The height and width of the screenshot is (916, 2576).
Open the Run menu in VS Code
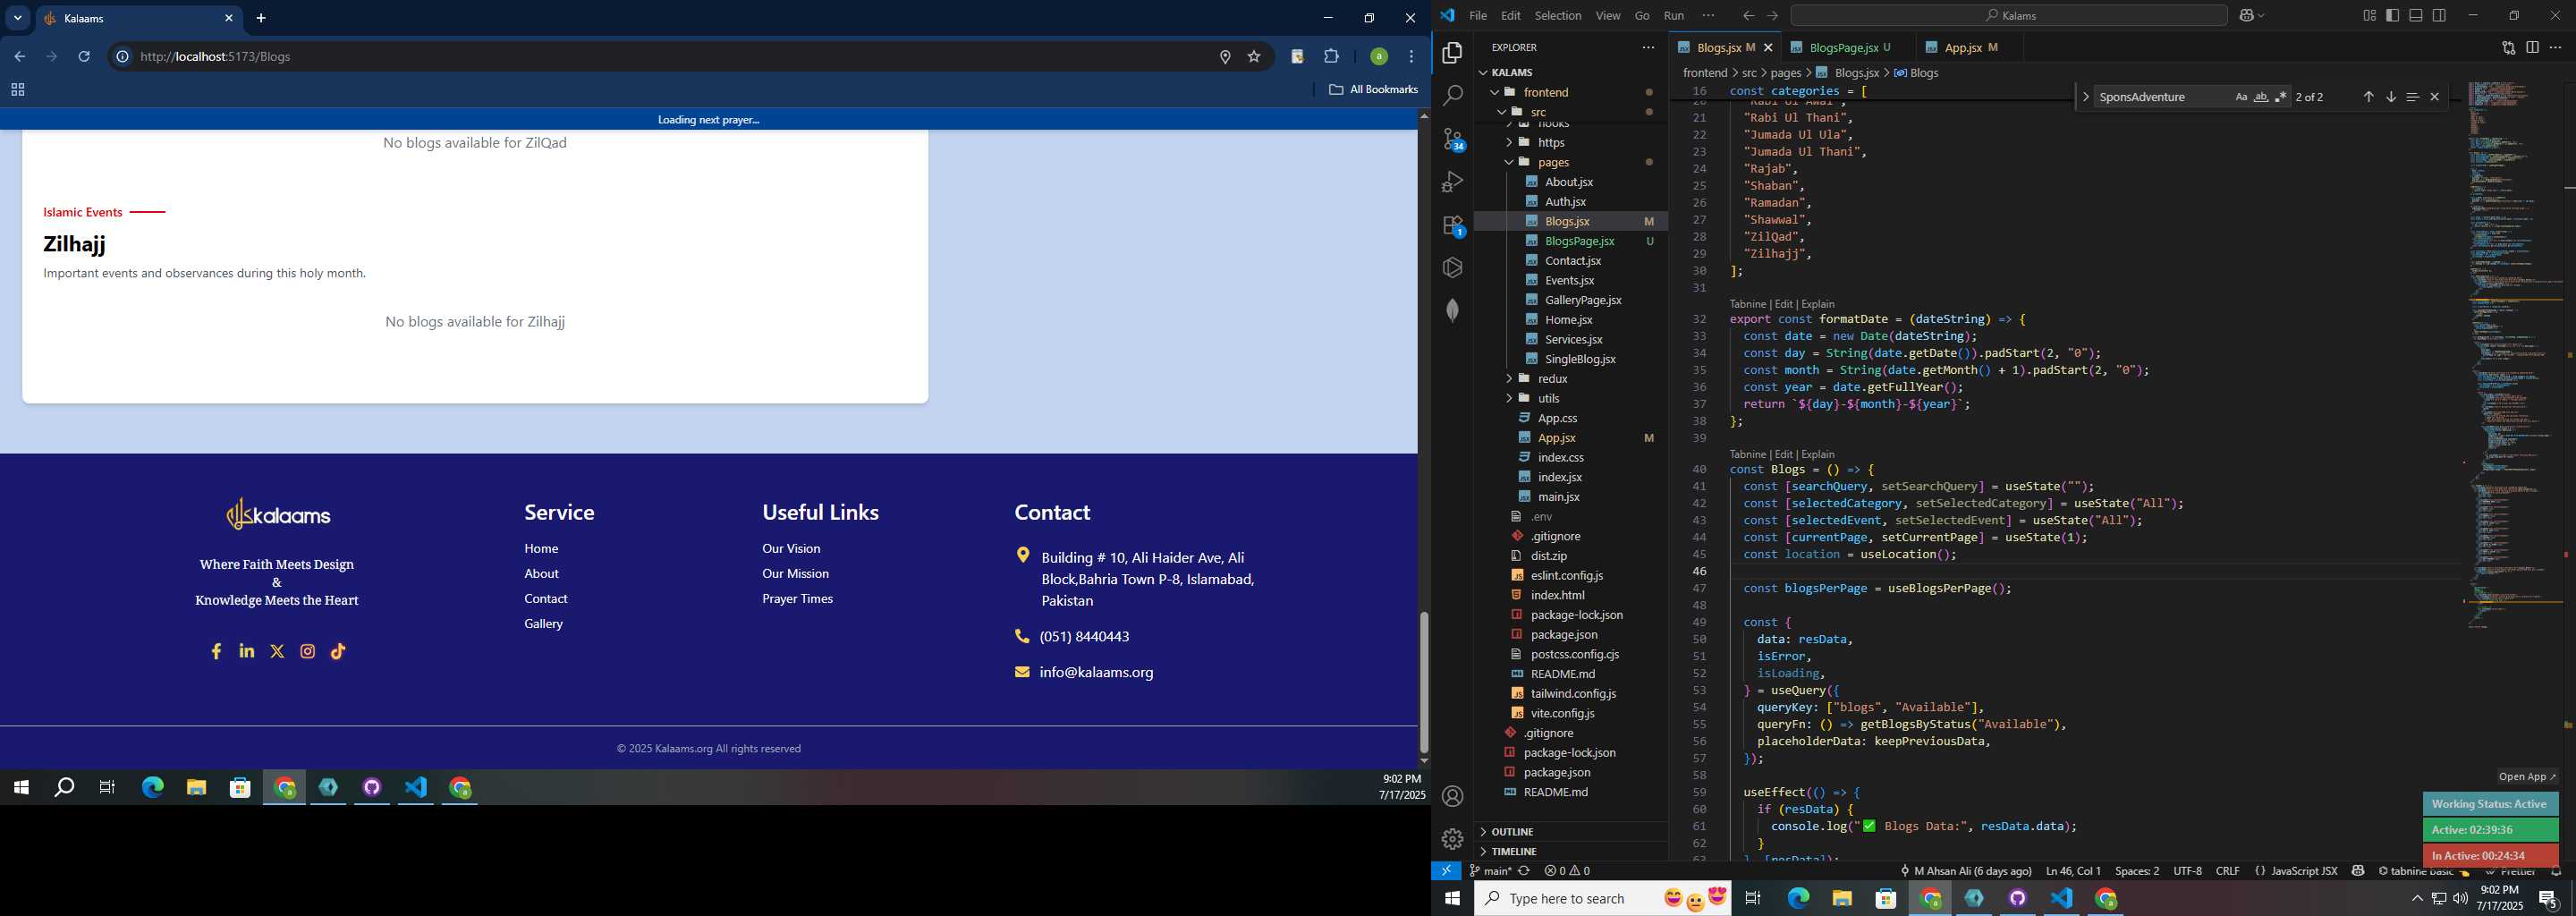point(1674,15)
